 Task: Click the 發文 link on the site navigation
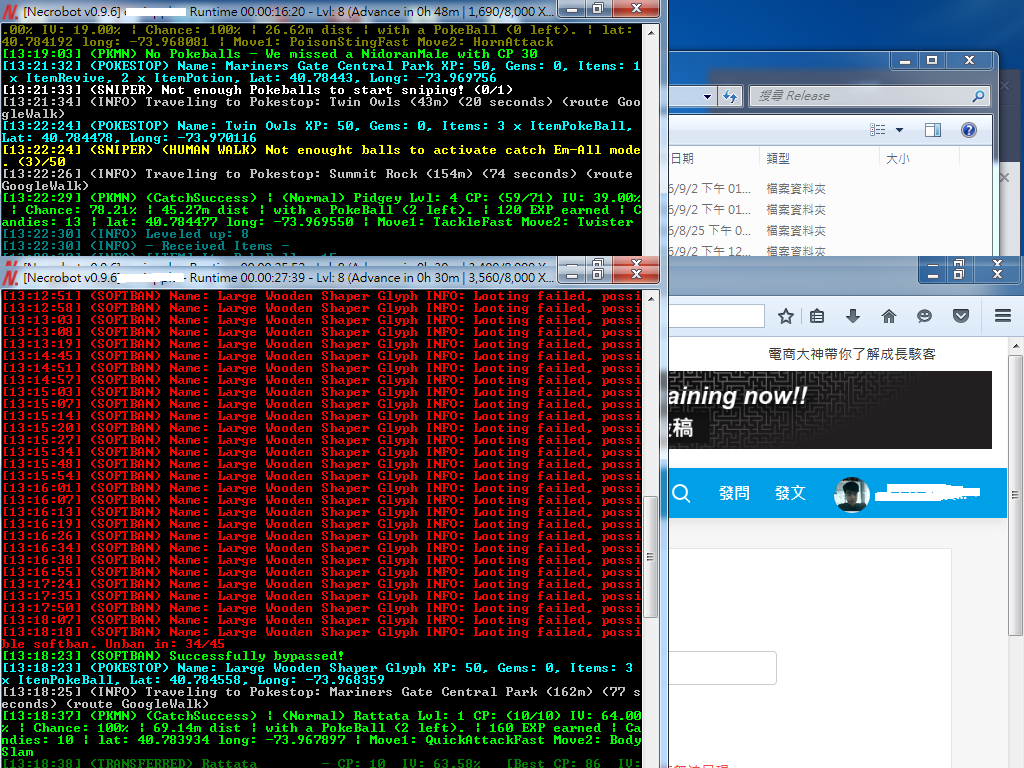pos(790,493)
